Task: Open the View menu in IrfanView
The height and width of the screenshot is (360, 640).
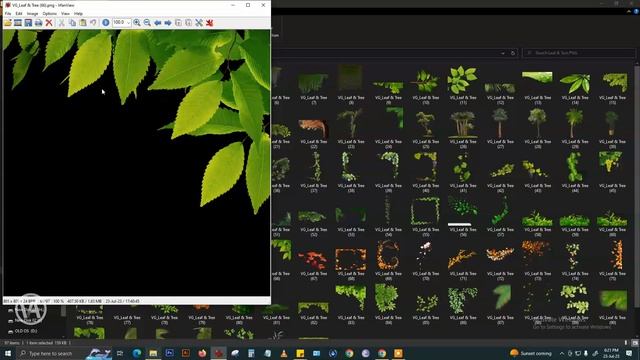Action: tap(65, 13)
